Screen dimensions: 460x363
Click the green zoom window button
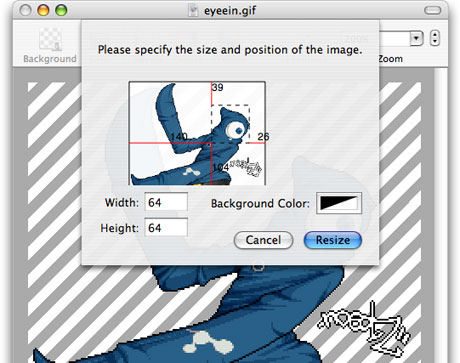click(x=61, y=10)
